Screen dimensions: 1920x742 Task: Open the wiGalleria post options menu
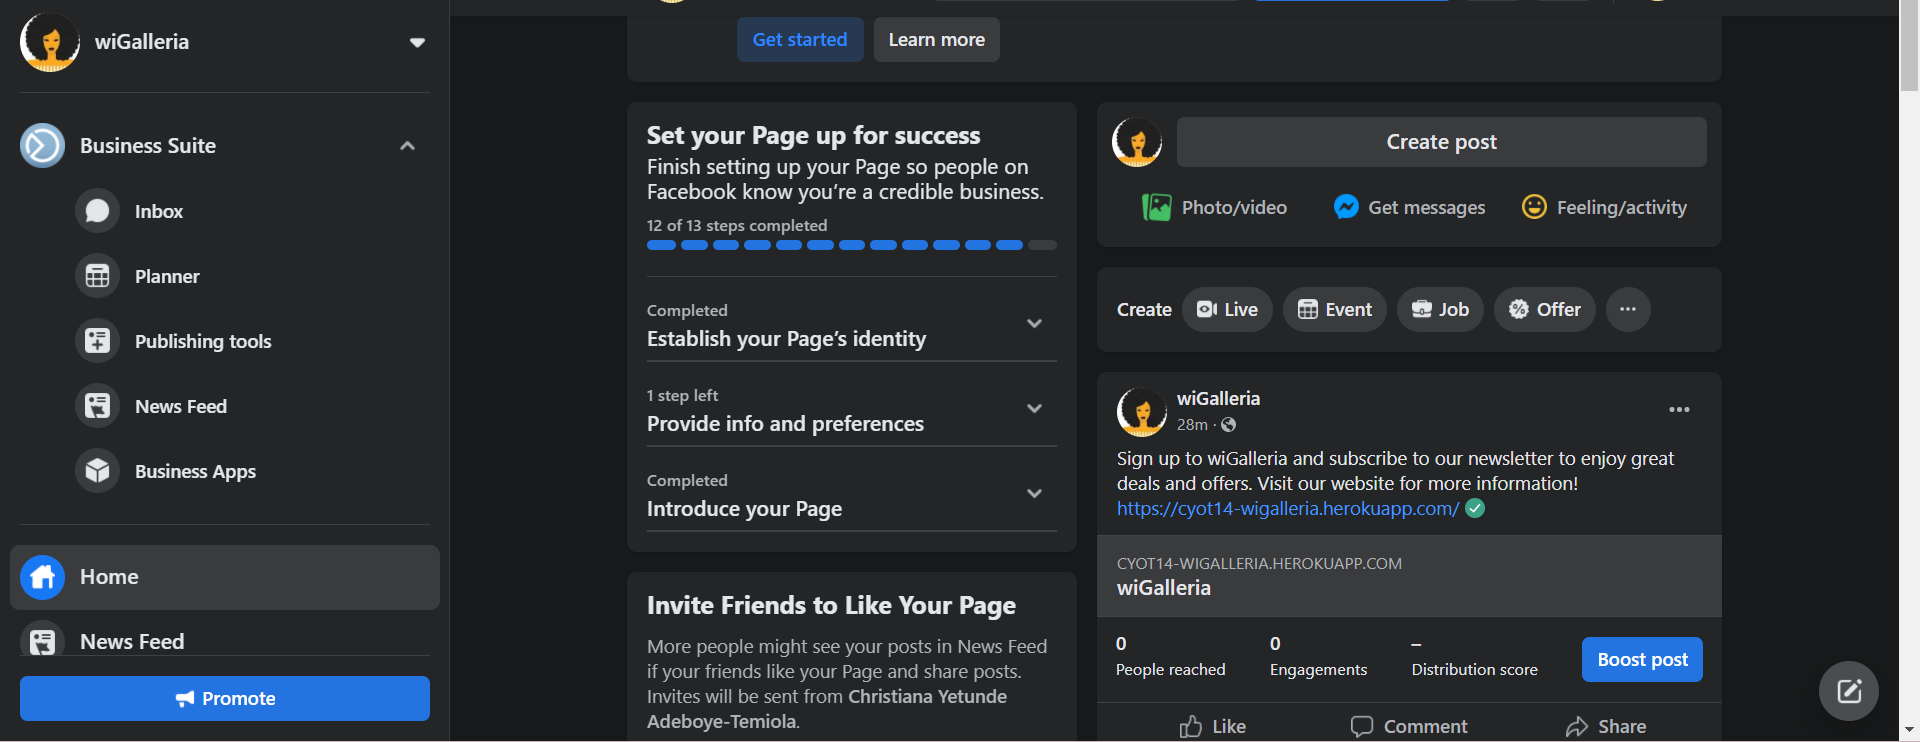[x=1679, y=410]
